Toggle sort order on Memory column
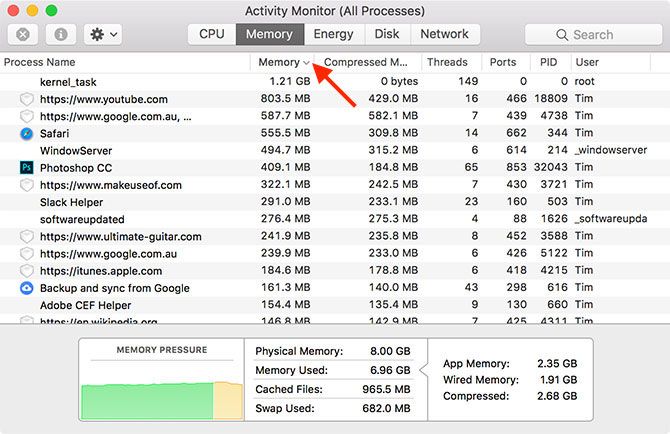The image size is (670, 434). coord(283,62)
